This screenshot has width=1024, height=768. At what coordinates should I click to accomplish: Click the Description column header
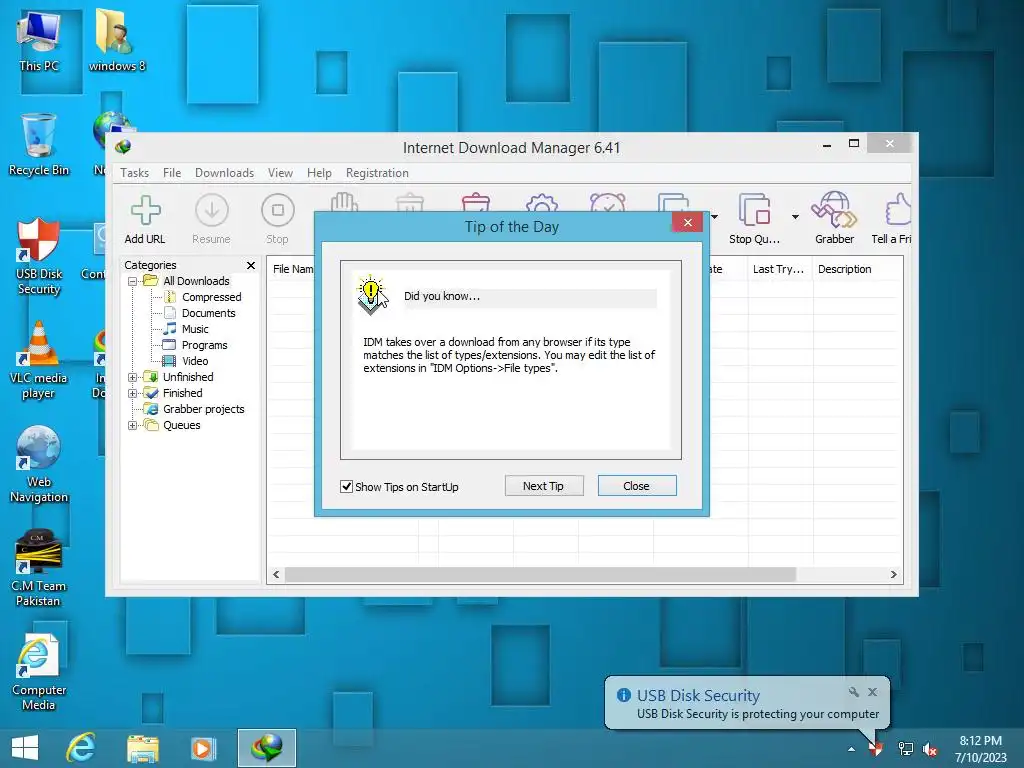pyautogui.click(x=844, y=269)
